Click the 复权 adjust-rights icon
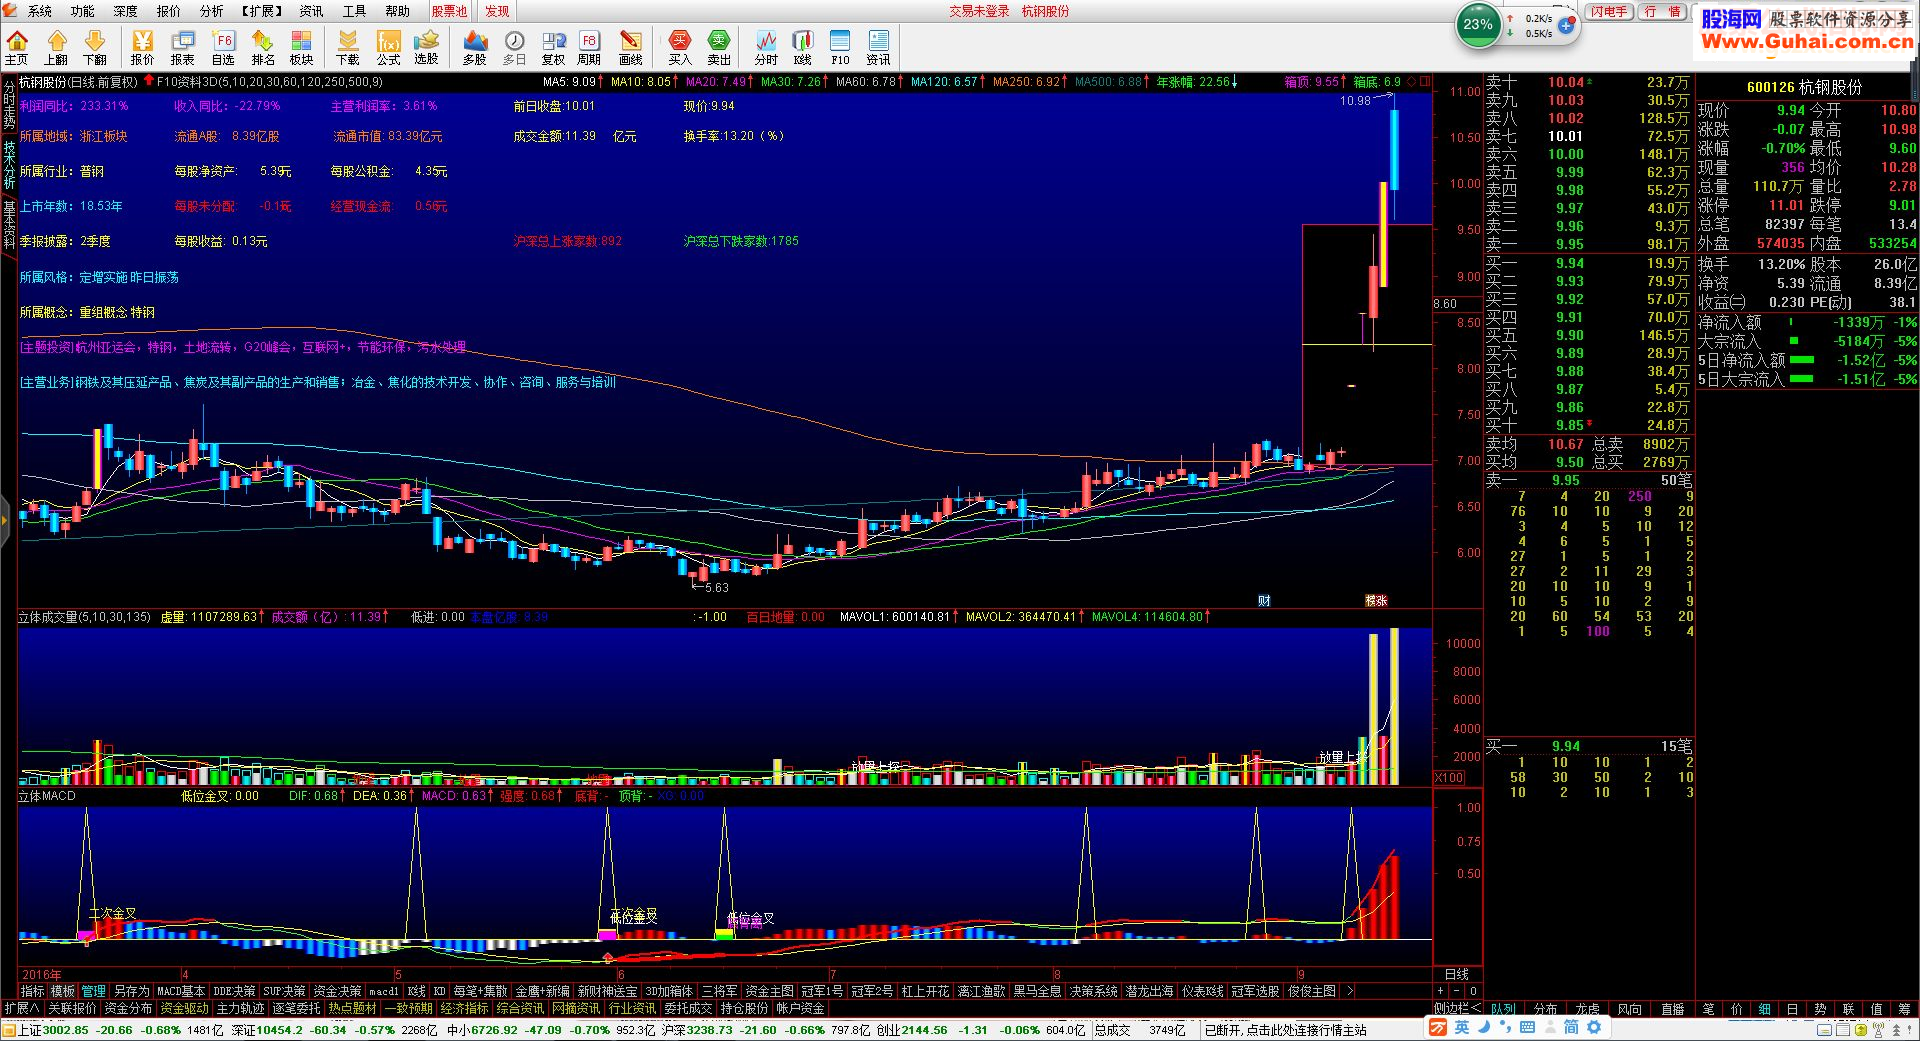1920x1041 pixels. click(x=553, y=47)
